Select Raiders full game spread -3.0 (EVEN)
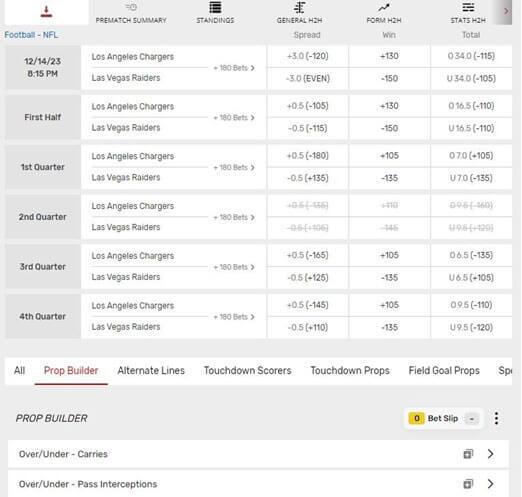522x497 pixels. tap(308, 79)
